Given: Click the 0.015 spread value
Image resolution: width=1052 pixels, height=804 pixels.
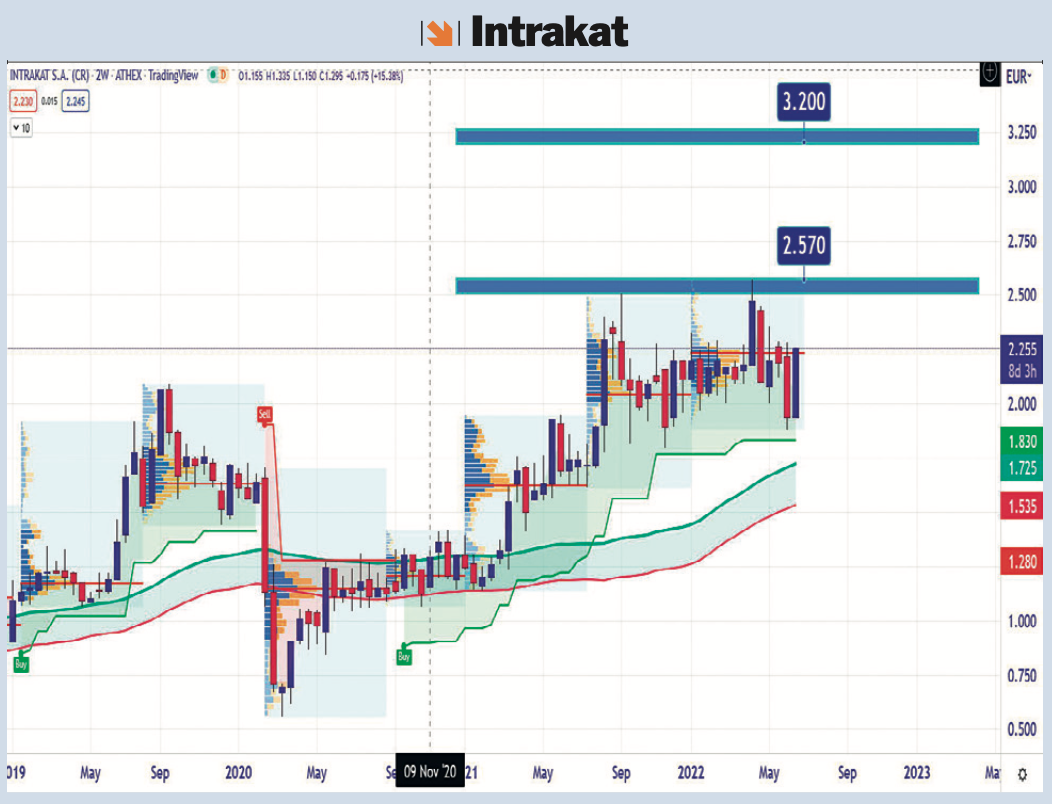Looking at the screenshot, I should click(49, 101).
